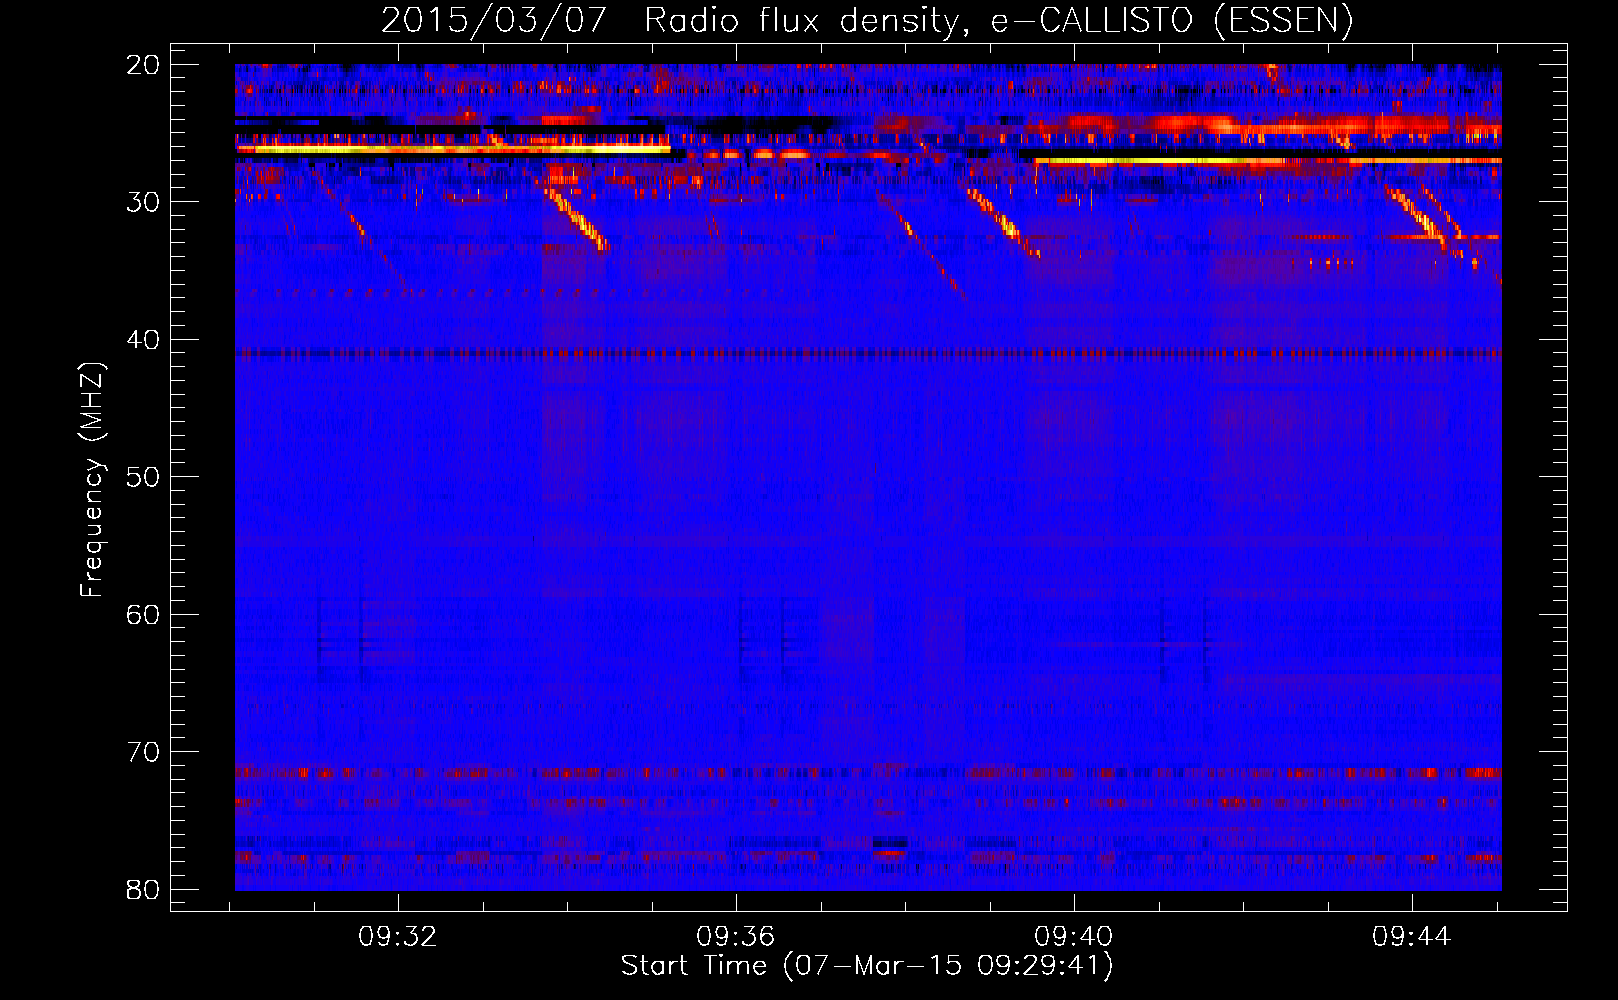Click the 20 frequency tick label
The image size is (1618, 1000).
pyautogui.click(x=143, y=65)
